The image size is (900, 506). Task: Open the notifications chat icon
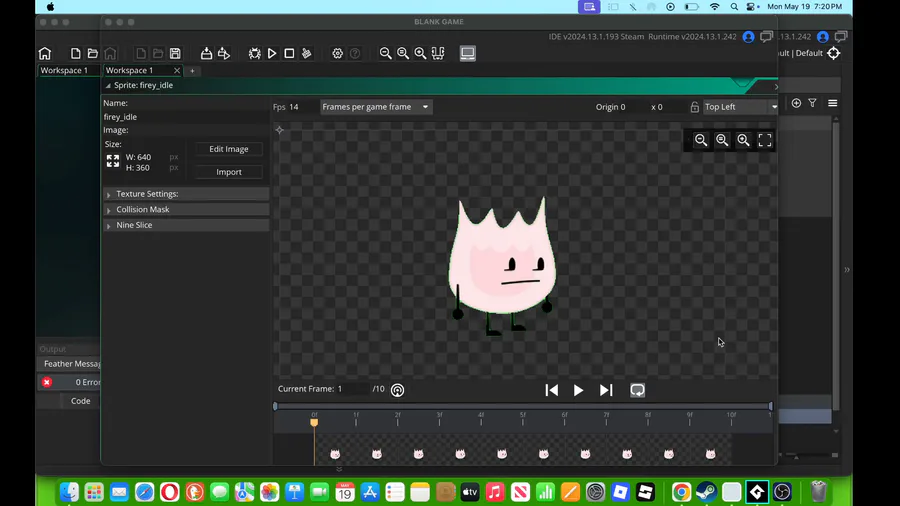tap(766, 37)
